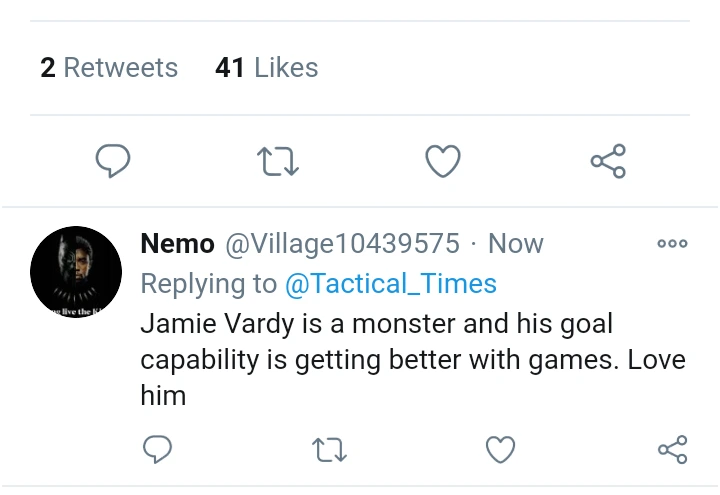The width and height of the screenshot is (720, 495).
Task: Open the Jamie Vardy reply tweet text
Action: (376, 360)
